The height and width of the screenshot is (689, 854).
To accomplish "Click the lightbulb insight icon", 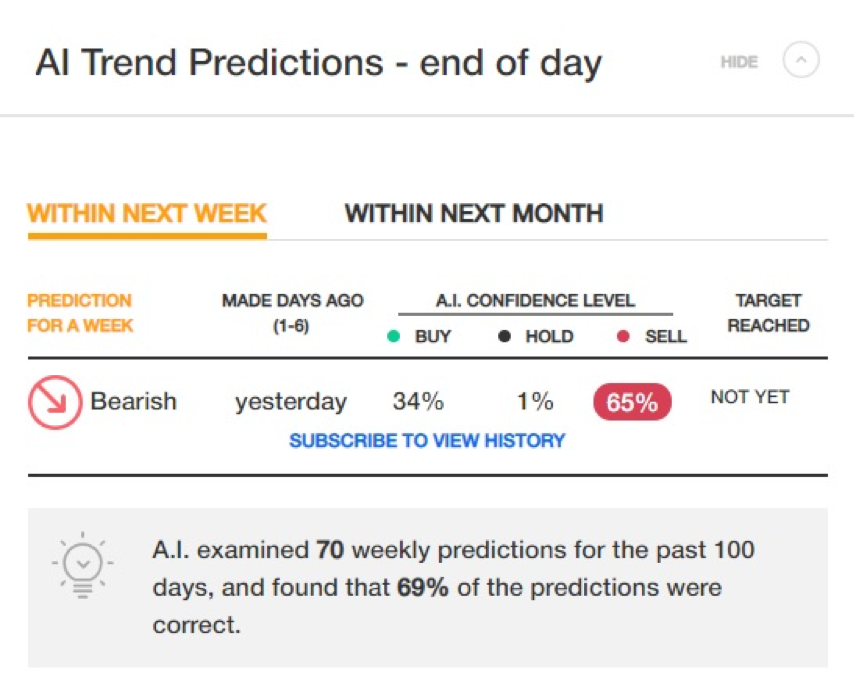I will pos(83,565).
